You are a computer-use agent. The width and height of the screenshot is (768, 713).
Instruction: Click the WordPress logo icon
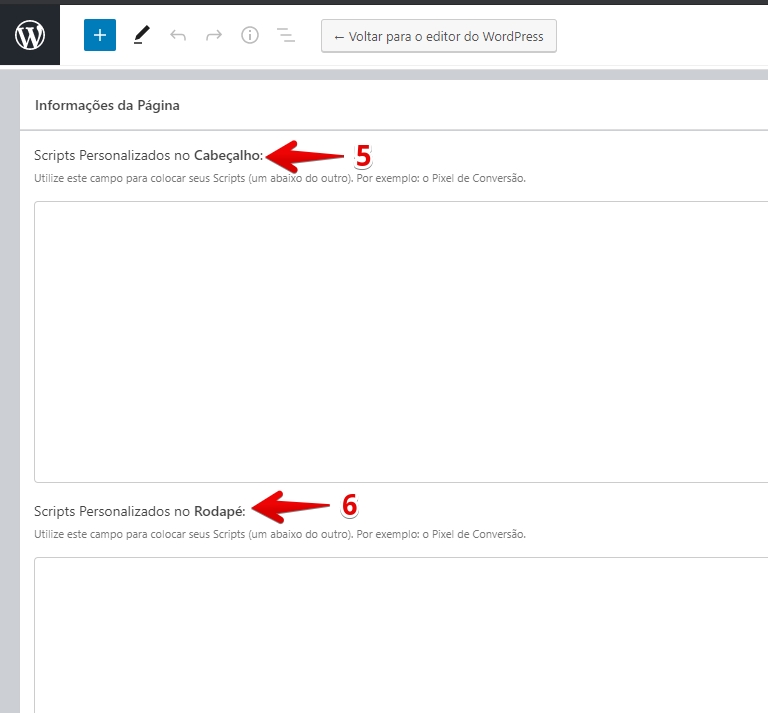(30, 36)
